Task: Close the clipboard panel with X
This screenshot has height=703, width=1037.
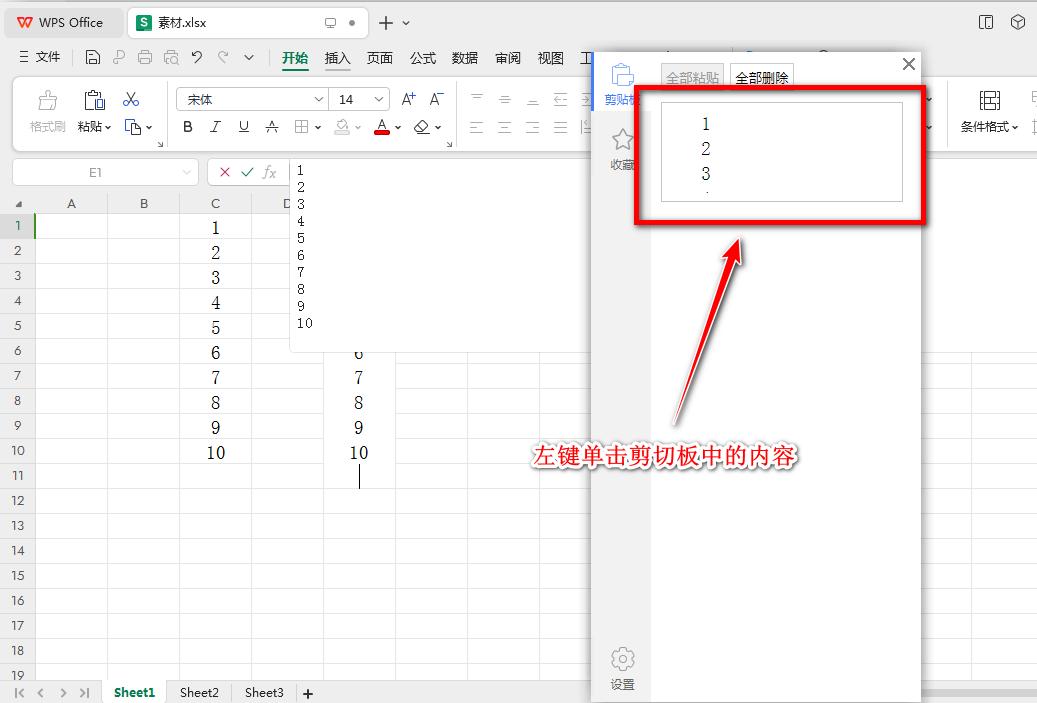Action: (x=909, y=64)
